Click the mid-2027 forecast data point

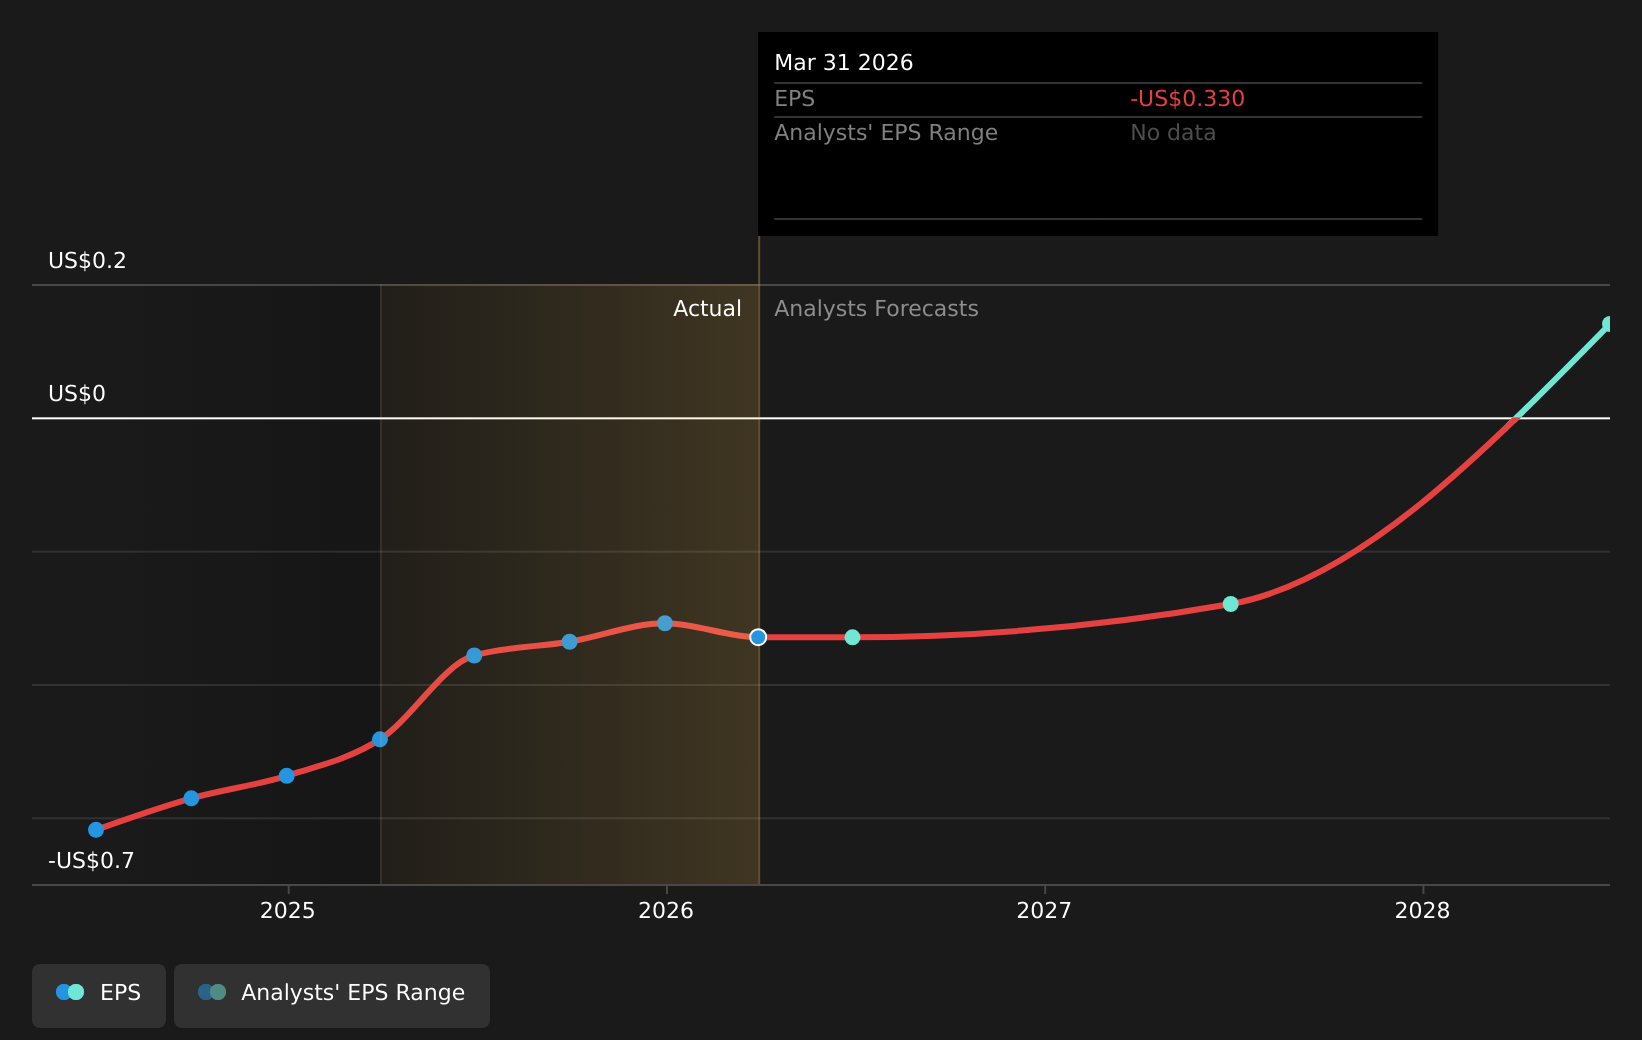(1231, 604)
